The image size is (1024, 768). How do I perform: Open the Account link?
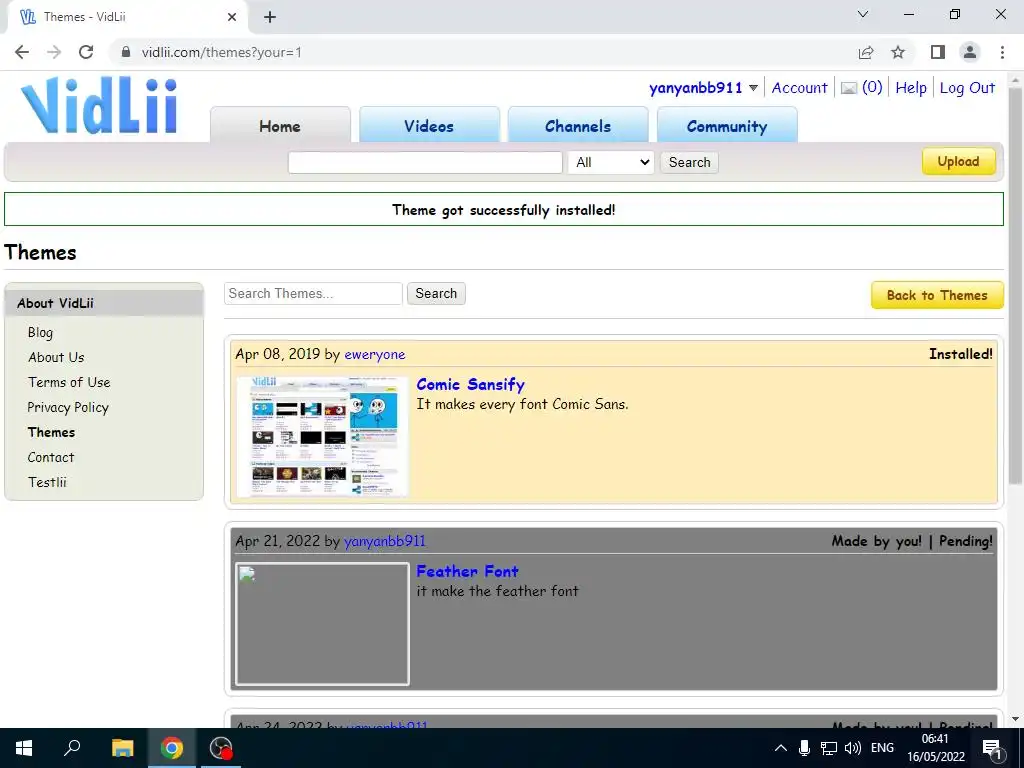click(x=799, y=88)
